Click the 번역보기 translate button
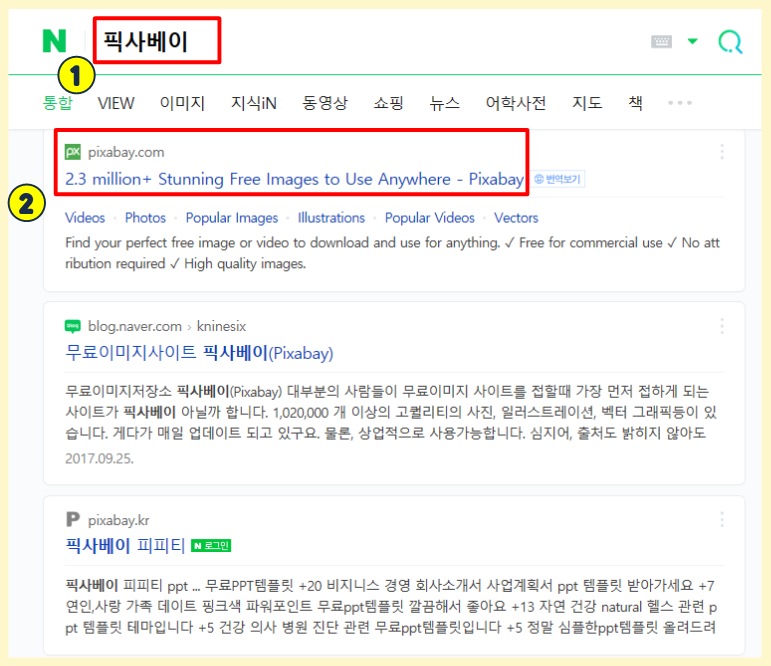771x666 pixels. point(558,179)
